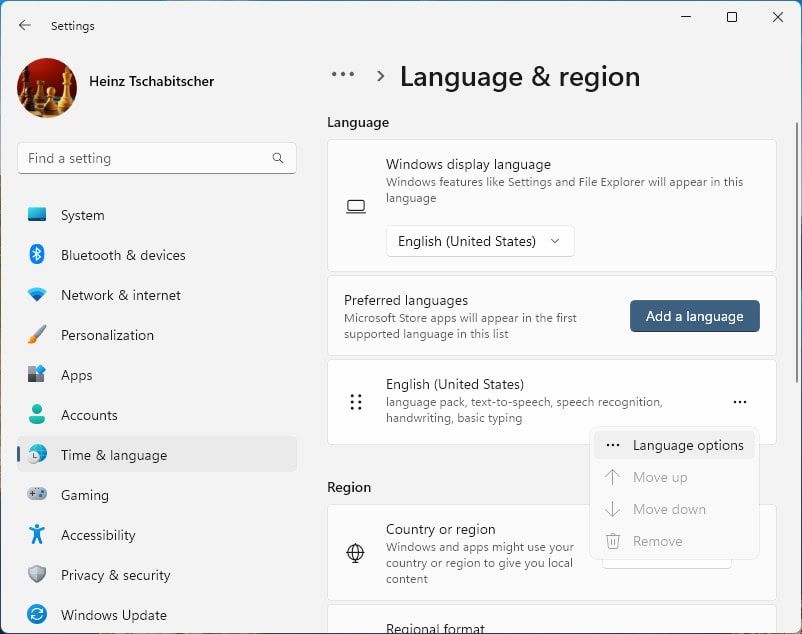Open the Apps icon in sidebar
This screenshot has height=634, width=802.
[x=37, y=374]
